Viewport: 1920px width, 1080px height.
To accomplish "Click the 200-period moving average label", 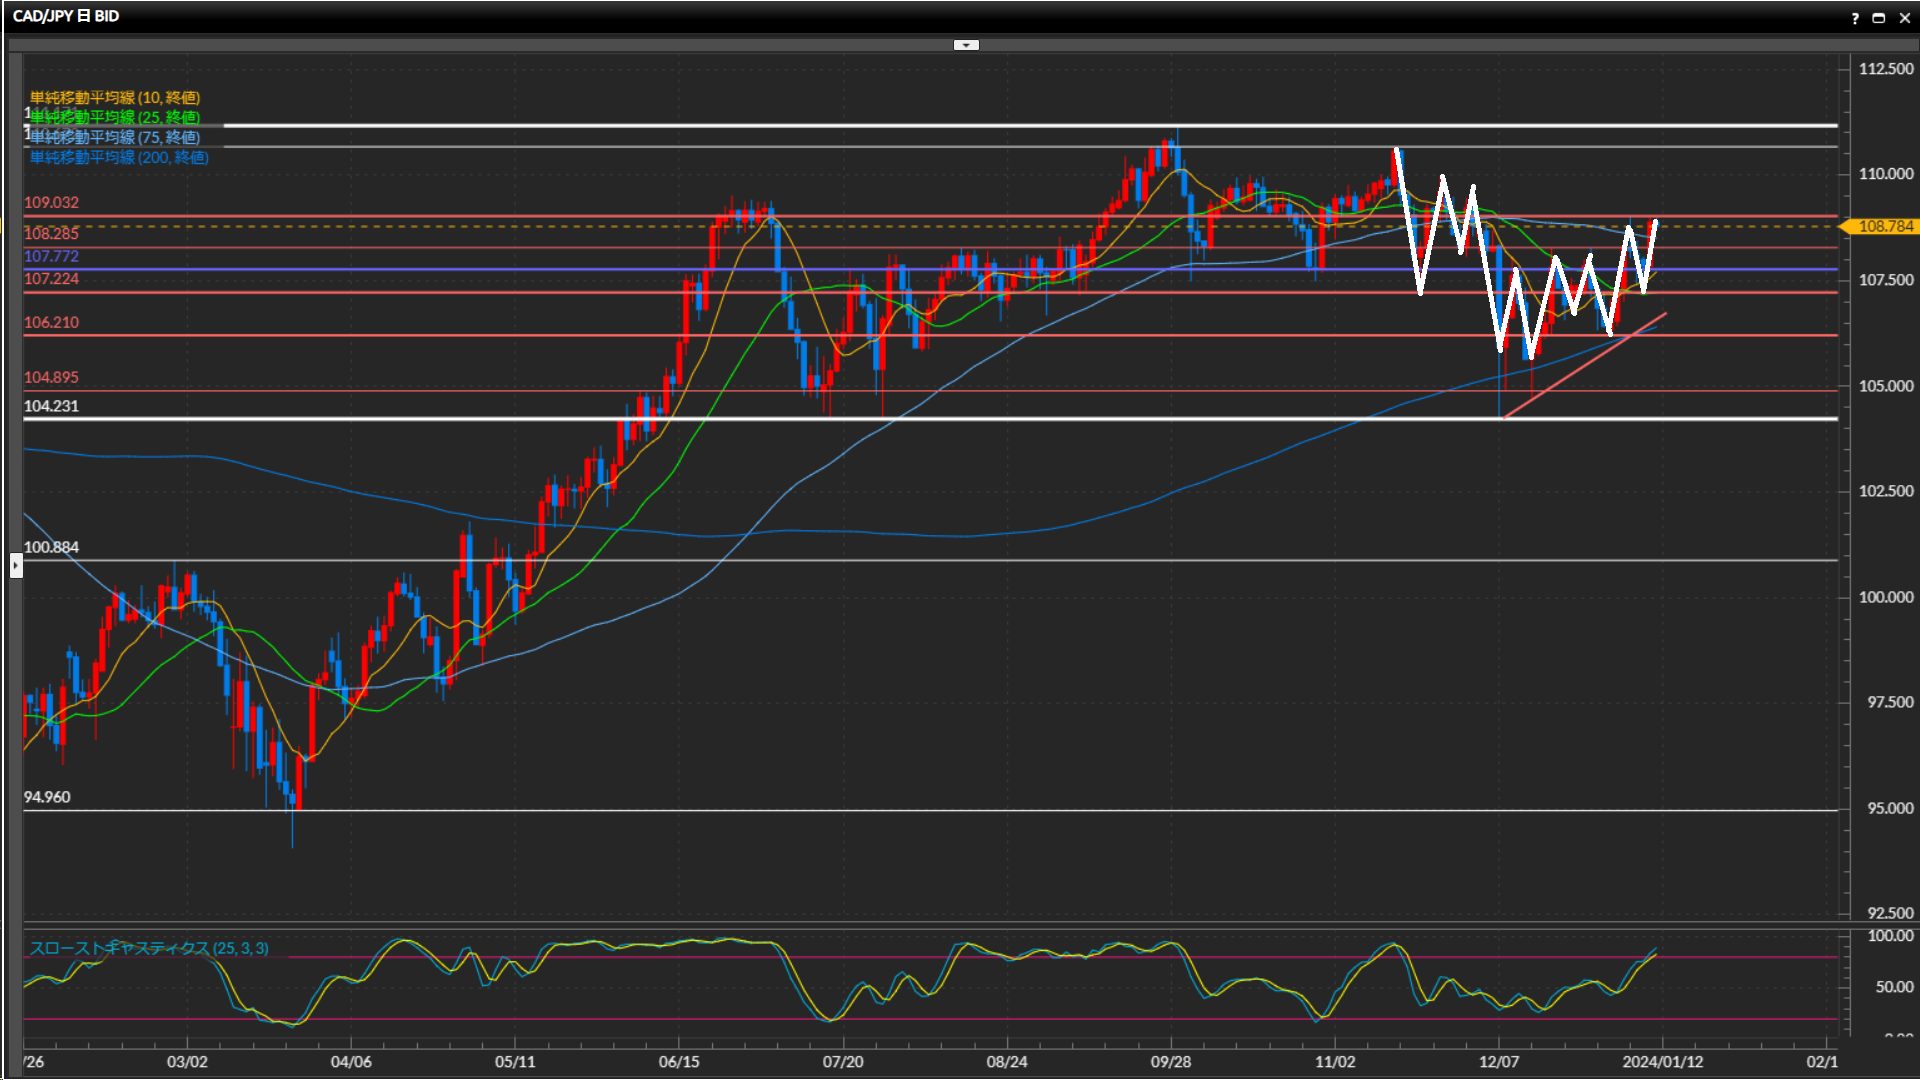I will point(119,157).
